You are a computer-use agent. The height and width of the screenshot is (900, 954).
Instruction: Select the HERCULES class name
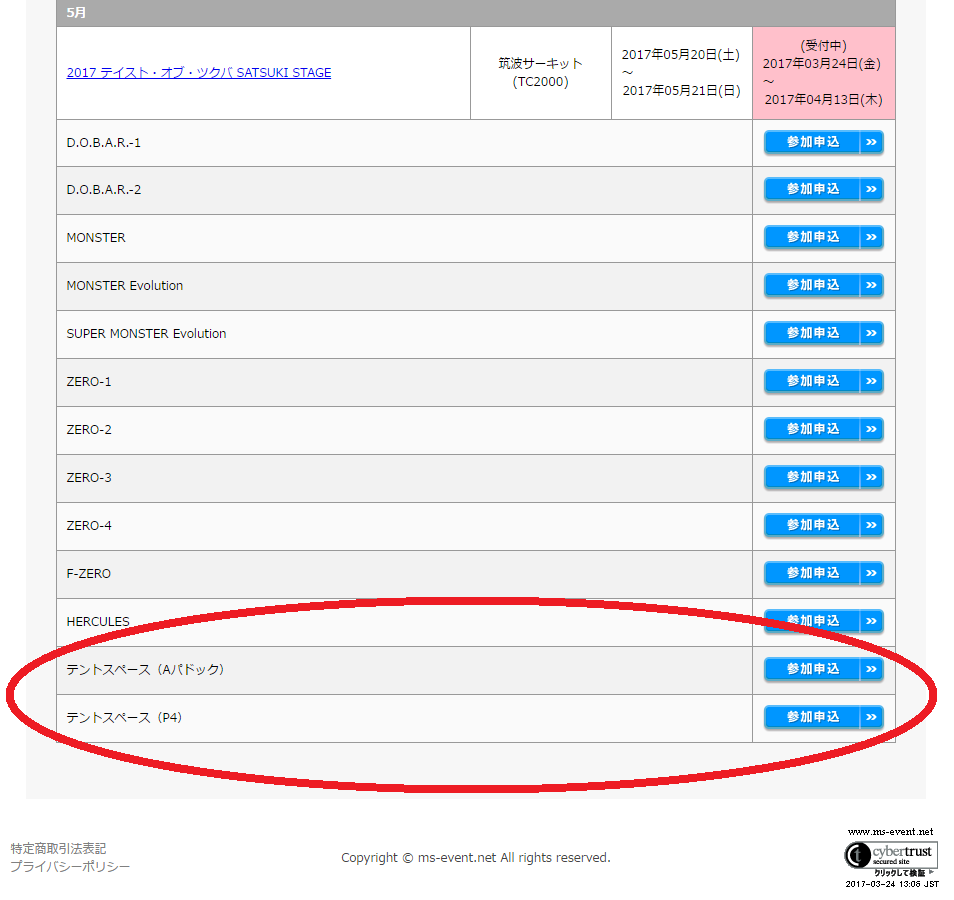click(98, 622)
